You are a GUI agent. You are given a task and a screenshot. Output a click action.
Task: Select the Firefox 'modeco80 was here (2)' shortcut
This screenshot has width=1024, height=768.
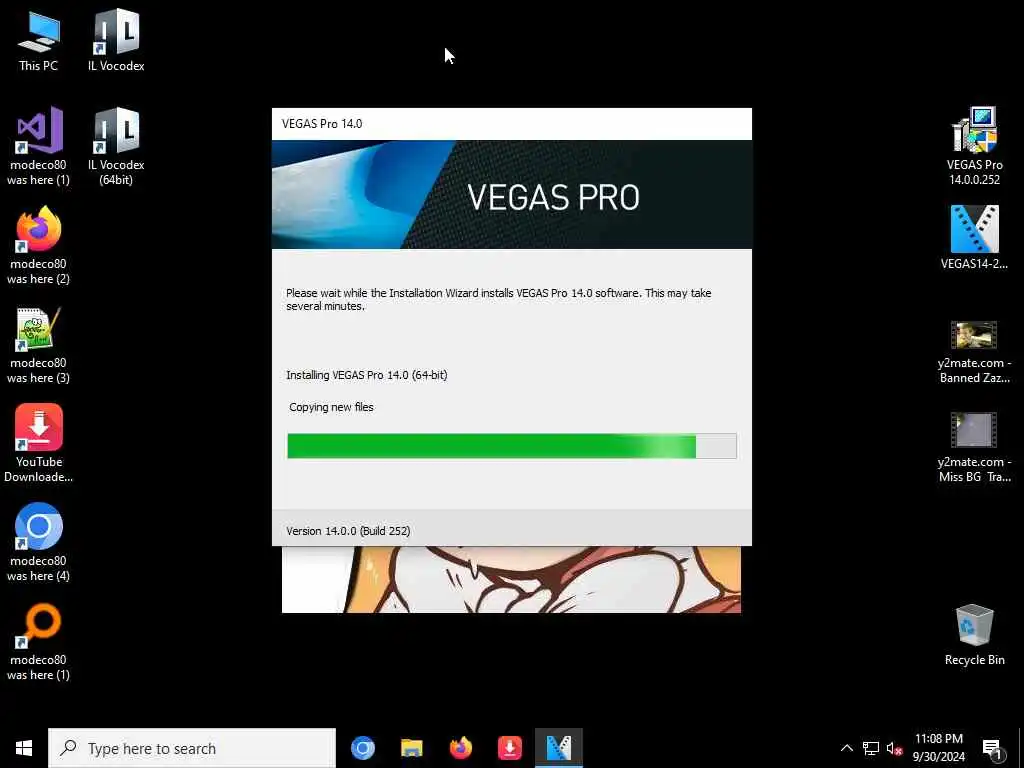(39, 246)
